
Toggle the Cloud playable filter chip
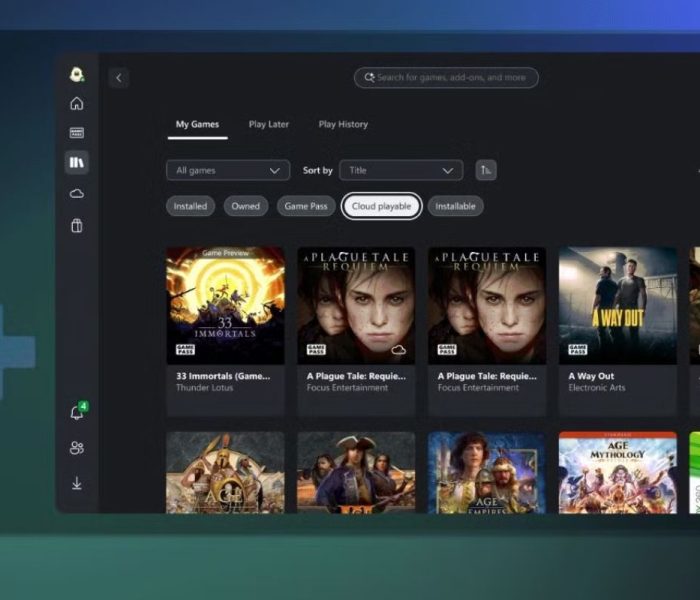(381, 206)
